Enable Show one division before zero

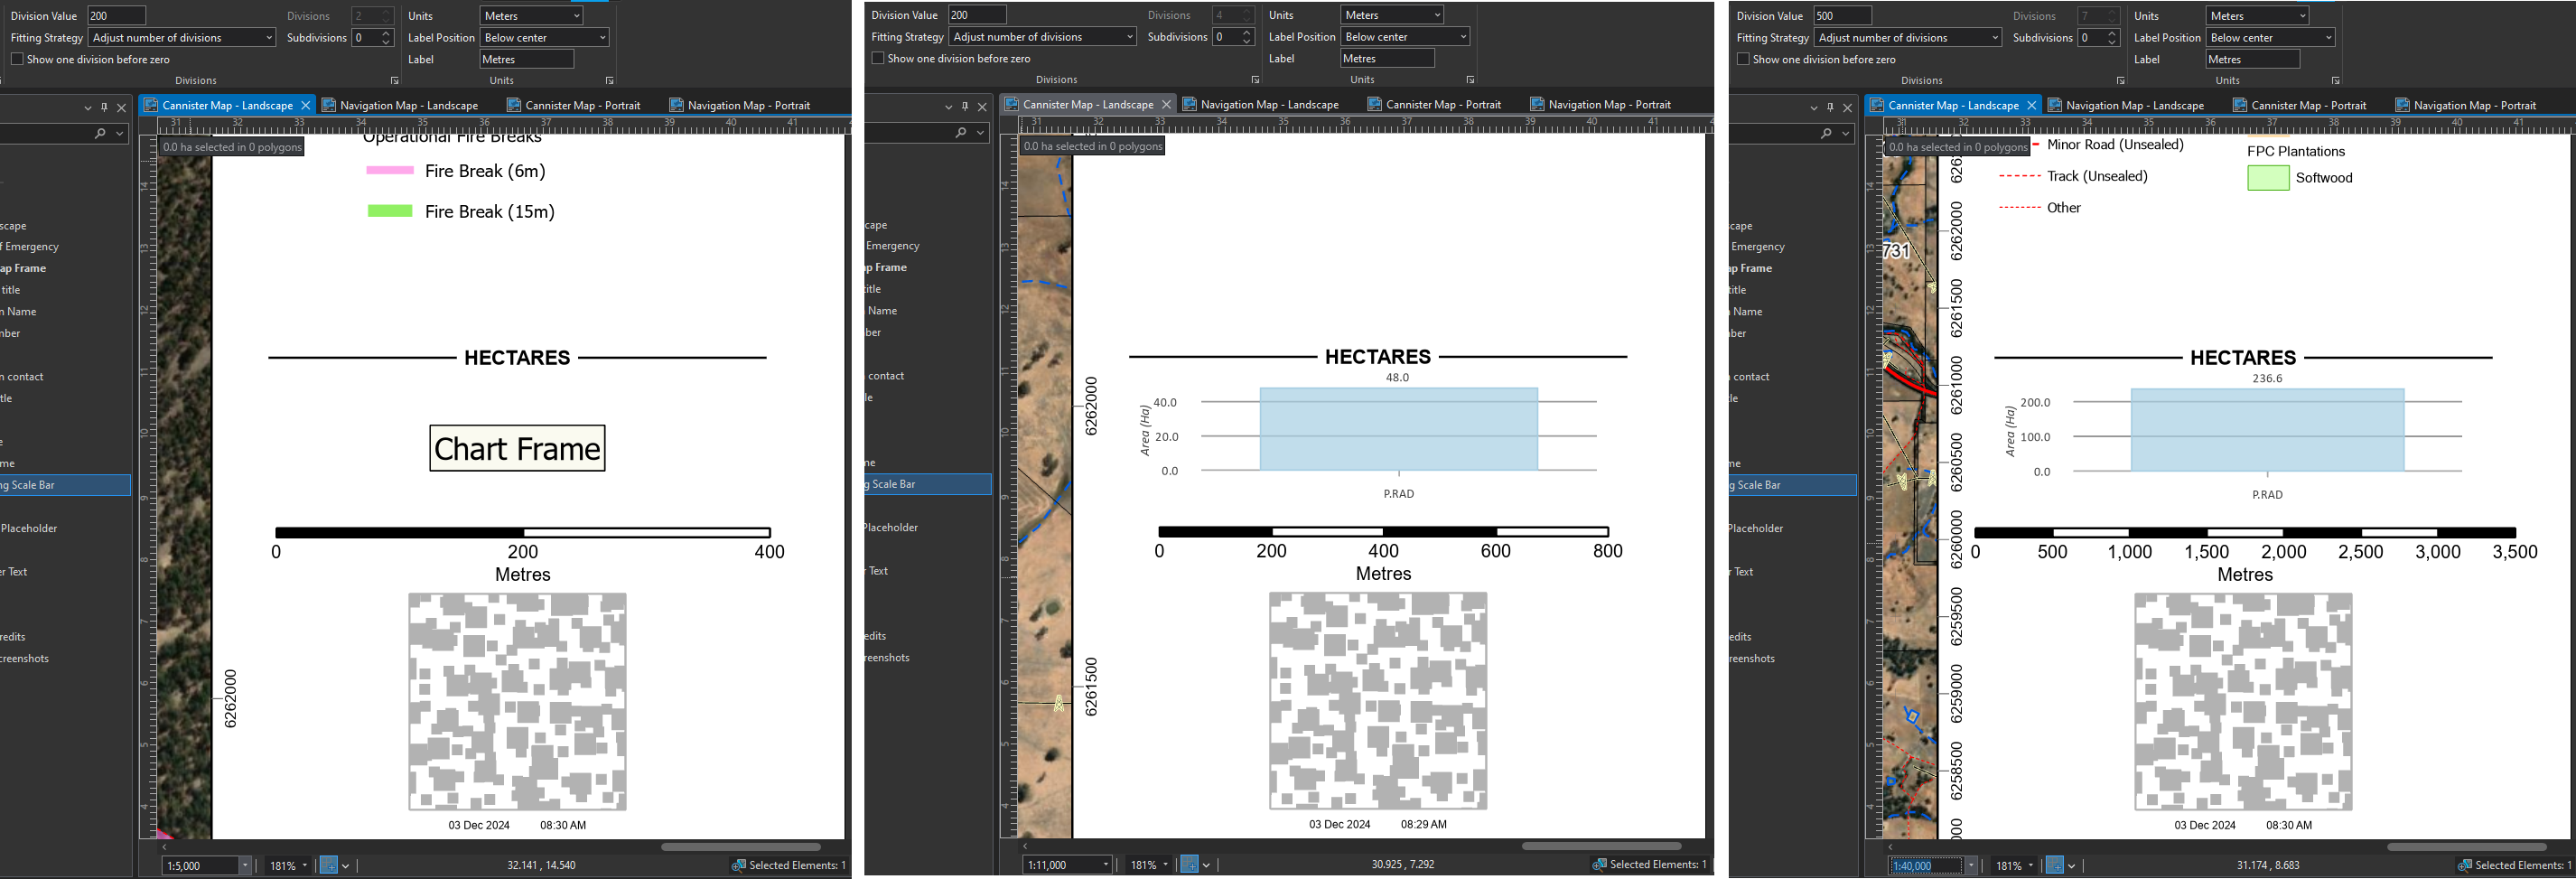coord(17,59)
